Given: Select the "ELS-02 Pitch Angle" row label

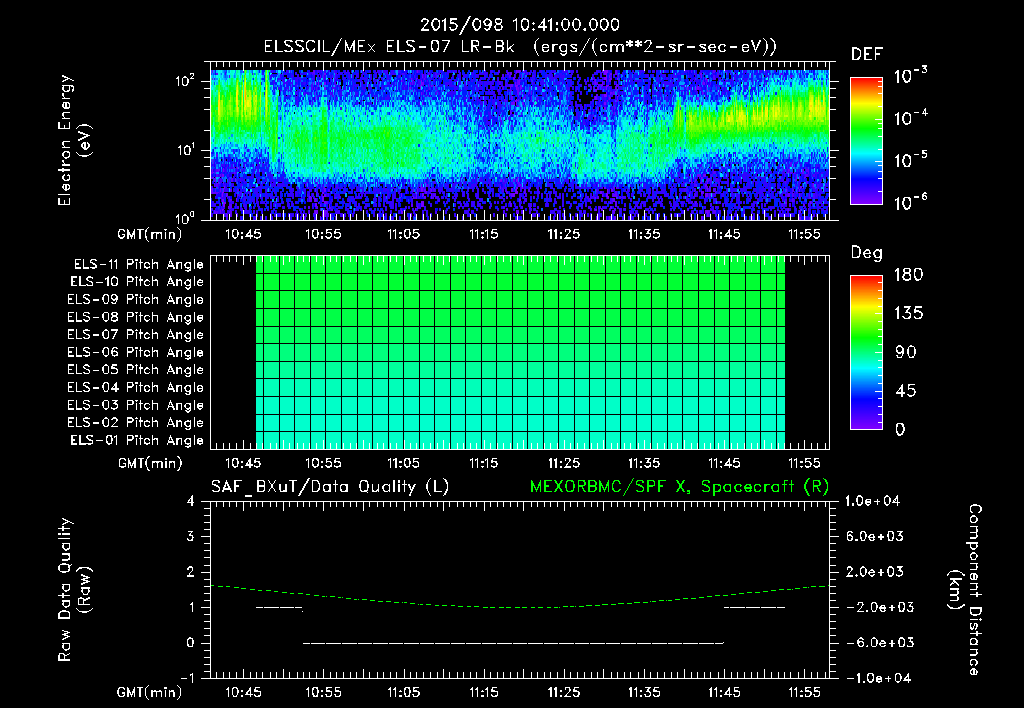Looking at the screenshot, I should click(x=135, y=423).
